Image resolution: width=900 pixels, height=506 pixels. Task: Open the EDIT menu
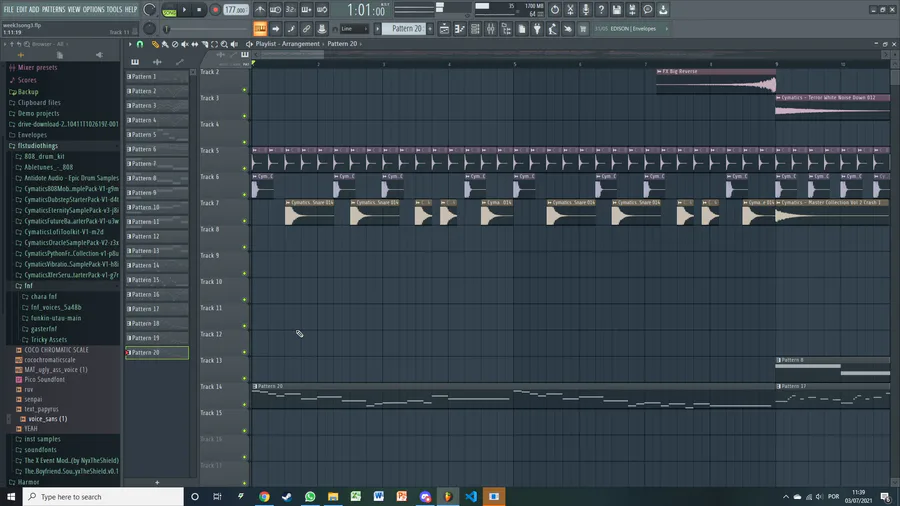click(x=22, y=10)
